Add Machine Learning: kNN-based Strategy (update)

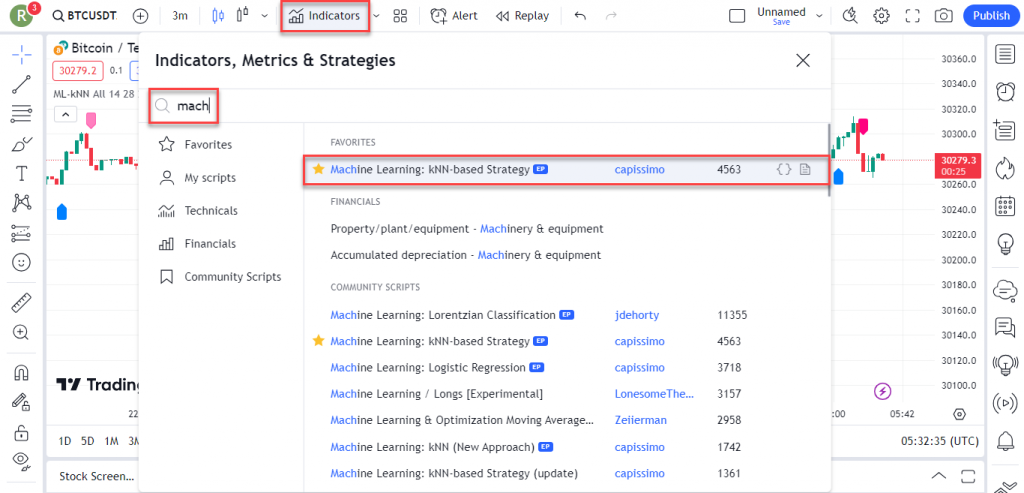click(455, 473)
